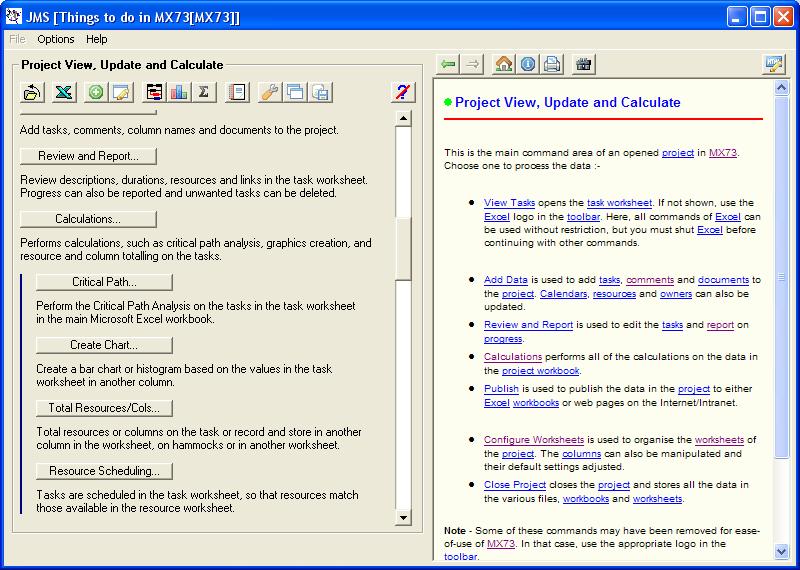Open the Options menu
Screen dimensions: 800x570
[x=56, y=39]
